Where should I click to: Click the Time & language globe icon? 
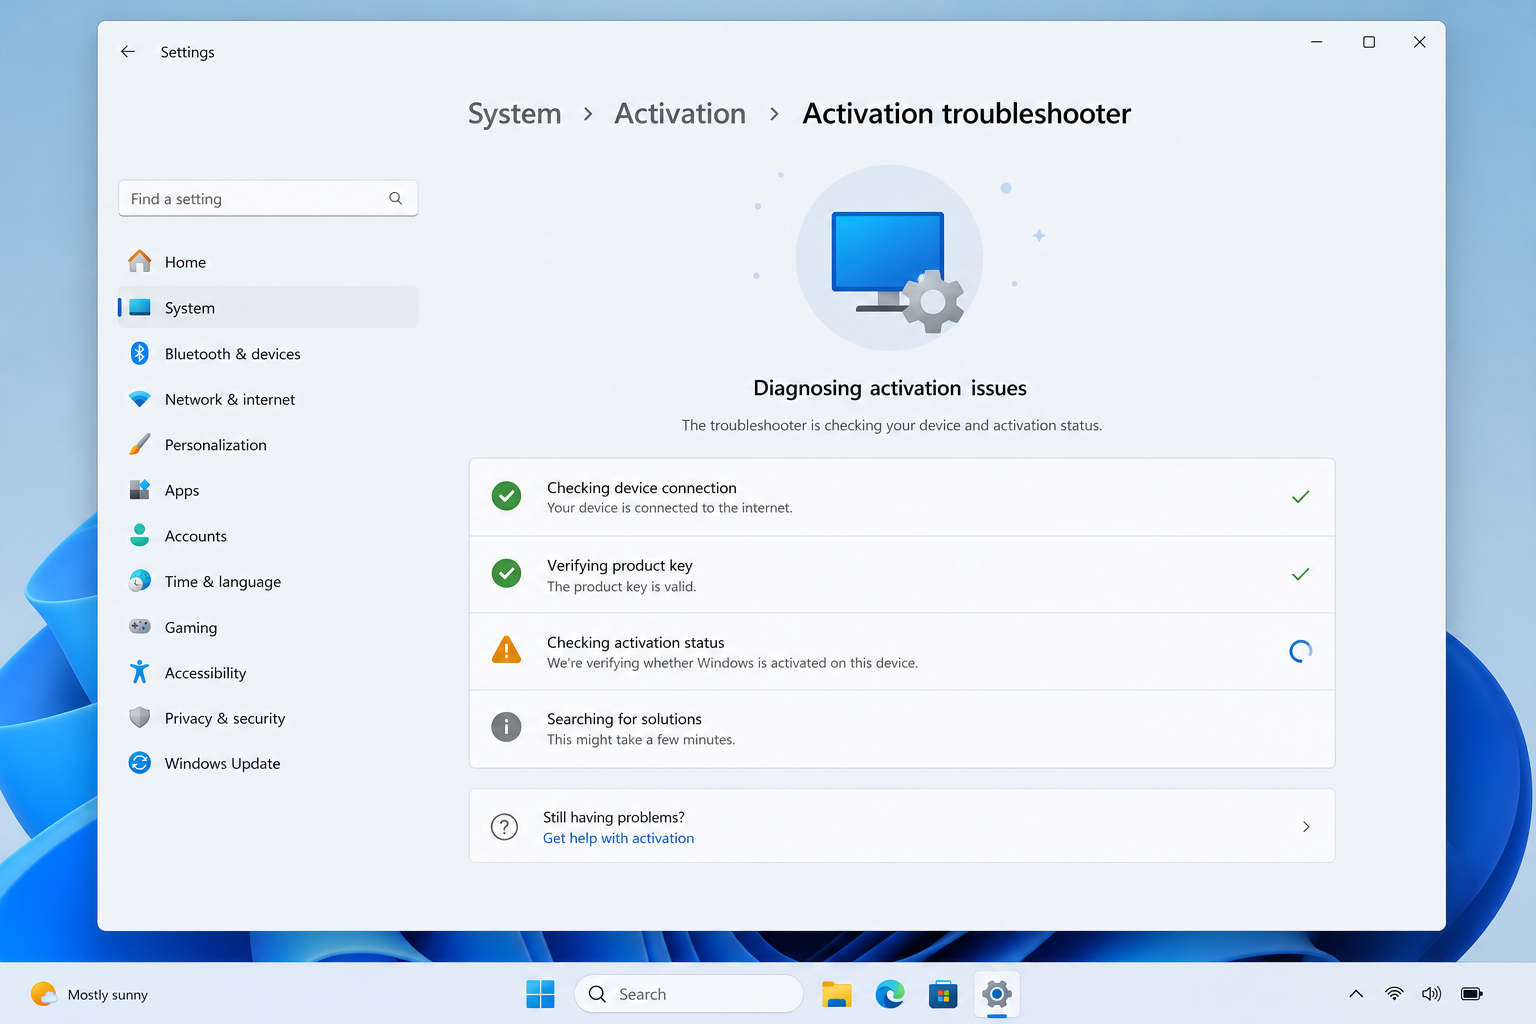pos(140,581)
